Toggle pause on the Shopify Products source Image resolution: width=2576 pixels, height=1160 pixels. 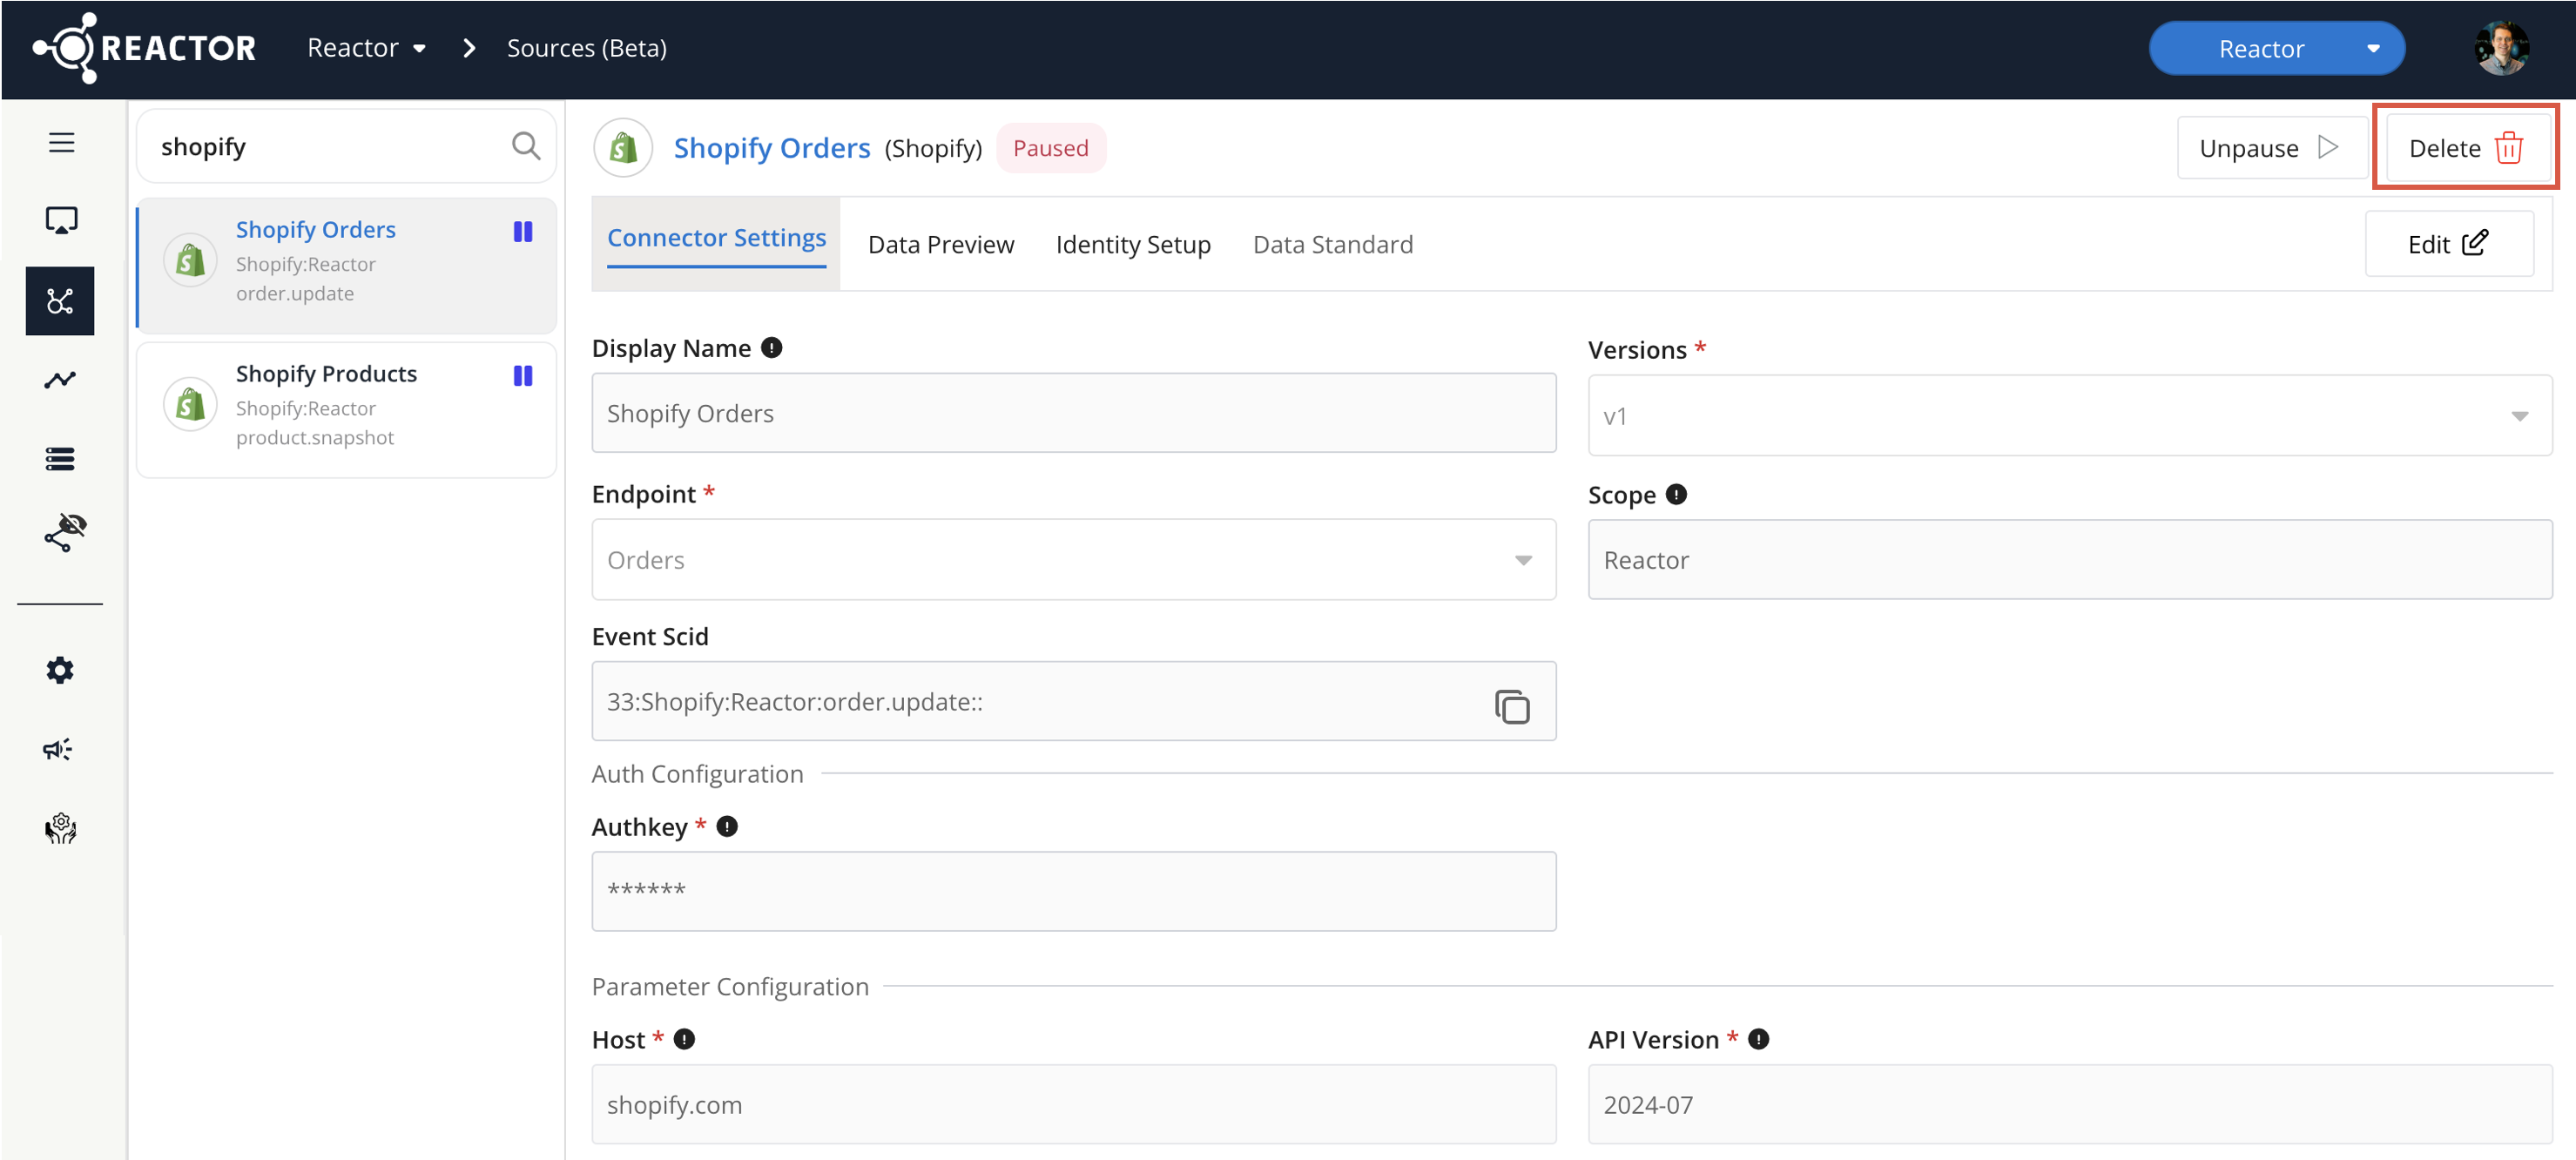point(523,376)
